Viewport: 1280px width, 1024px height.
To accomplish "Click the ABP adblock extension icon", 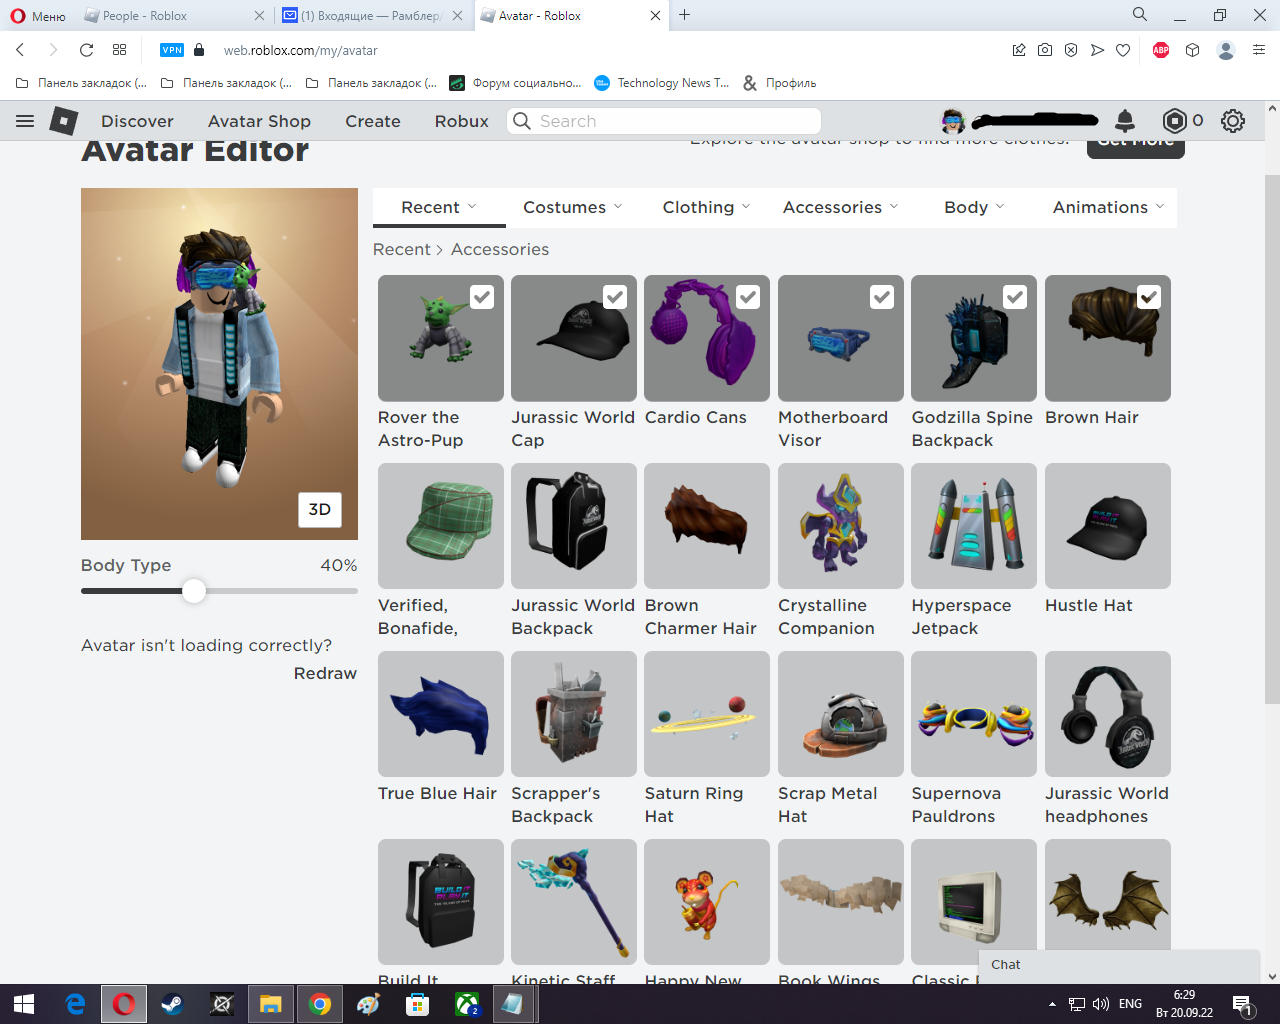I will (1161, 50).
